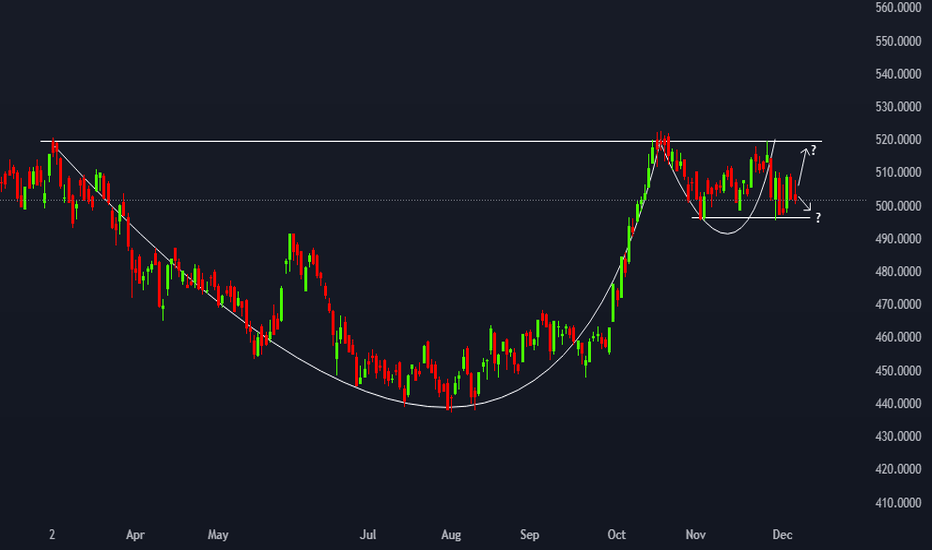Screen dimensions: 932x550
Task: Click the 480.0000 price axis label
Action: pos(898,271)
